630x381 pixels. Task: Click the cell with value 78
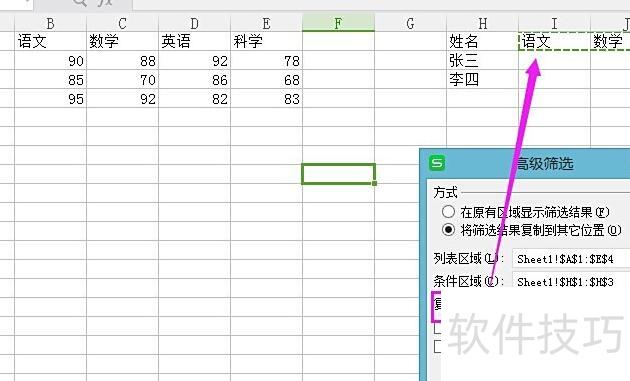pyautogui.click(x=266, y=60)
